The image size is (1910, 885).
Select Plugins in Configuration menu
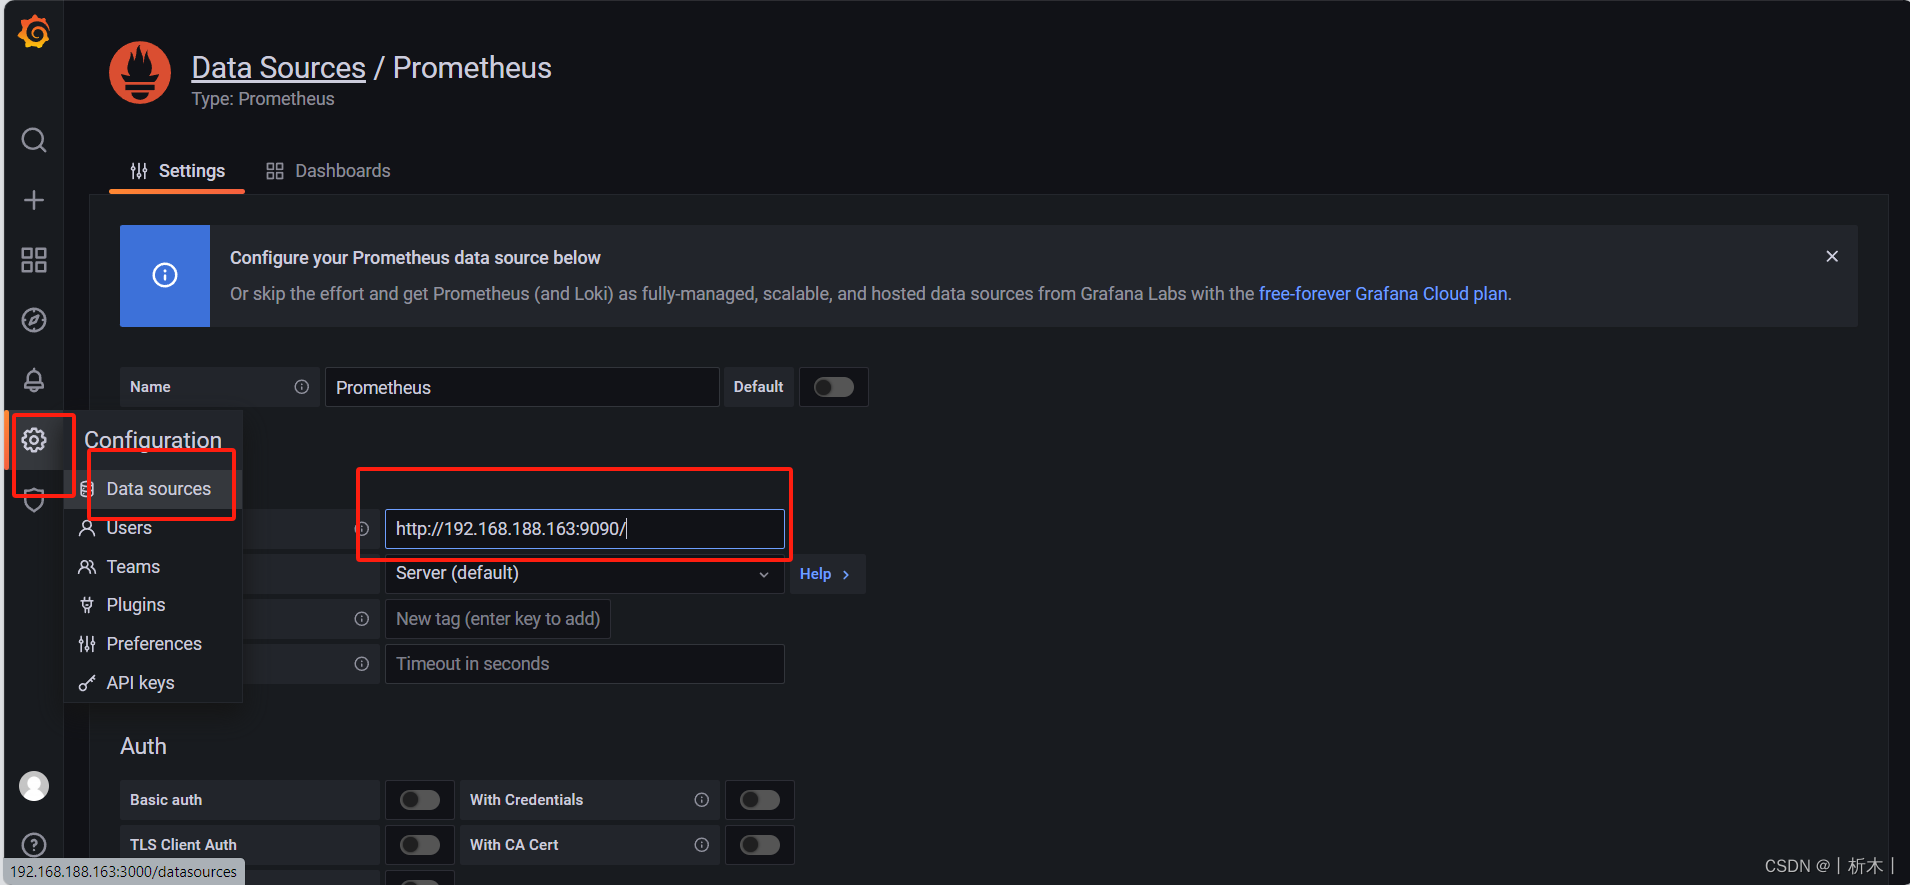coord(154,605)
